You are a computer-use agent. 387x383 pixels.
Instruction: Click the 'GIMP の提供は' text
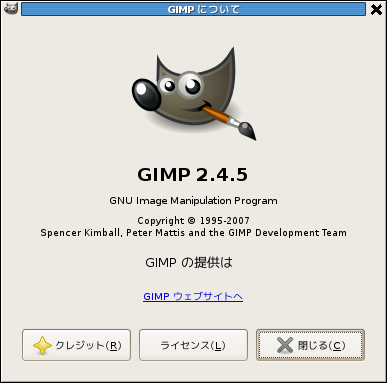point(189,263)
